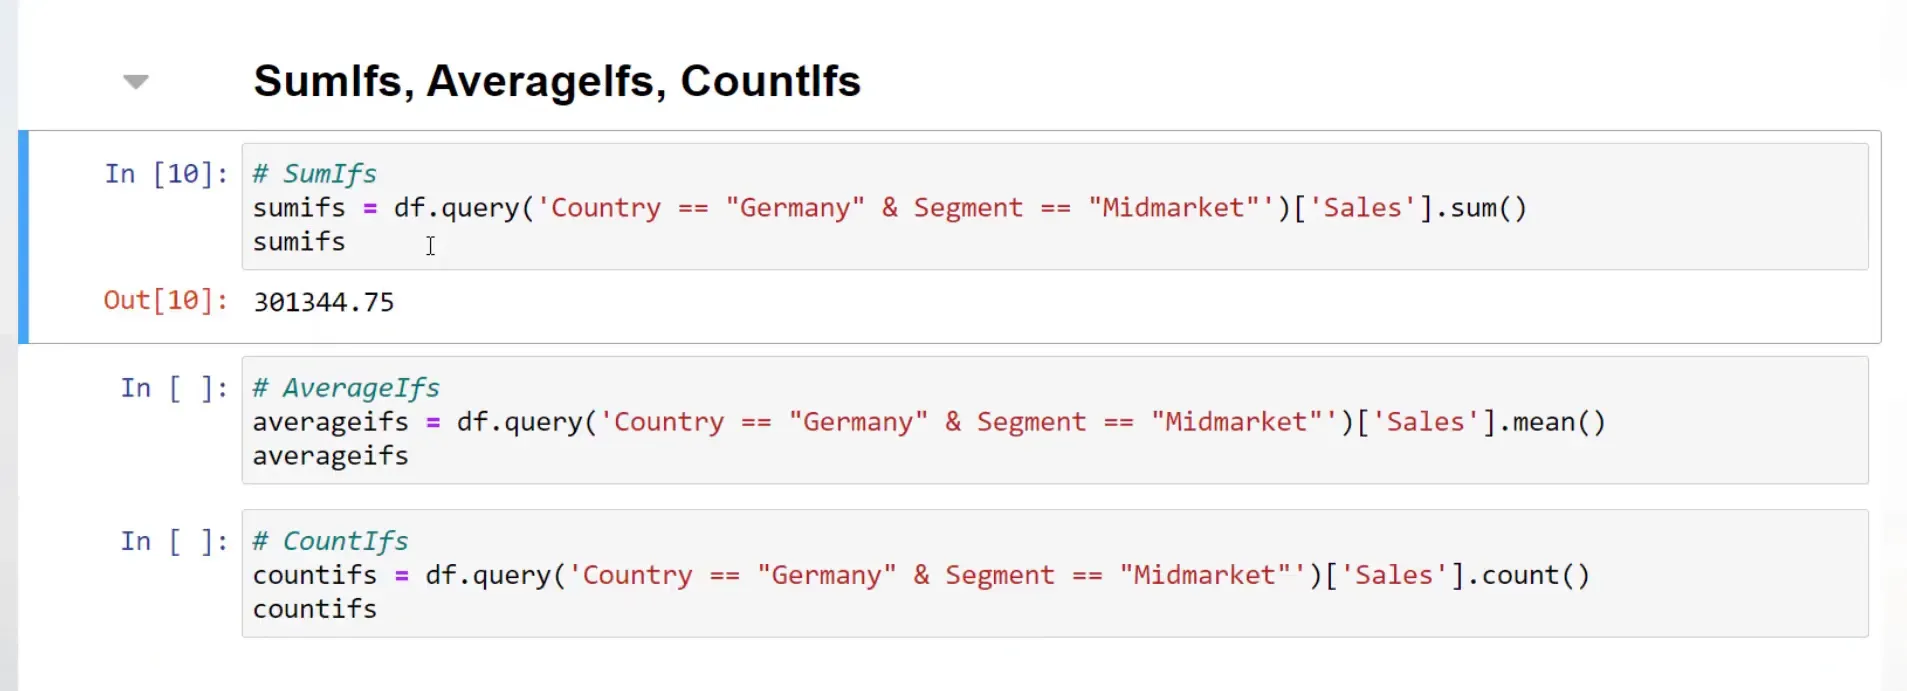Click the empty In [ ] prompt of AverageIfs cell

pyautogui.click(x=172, y=388)
